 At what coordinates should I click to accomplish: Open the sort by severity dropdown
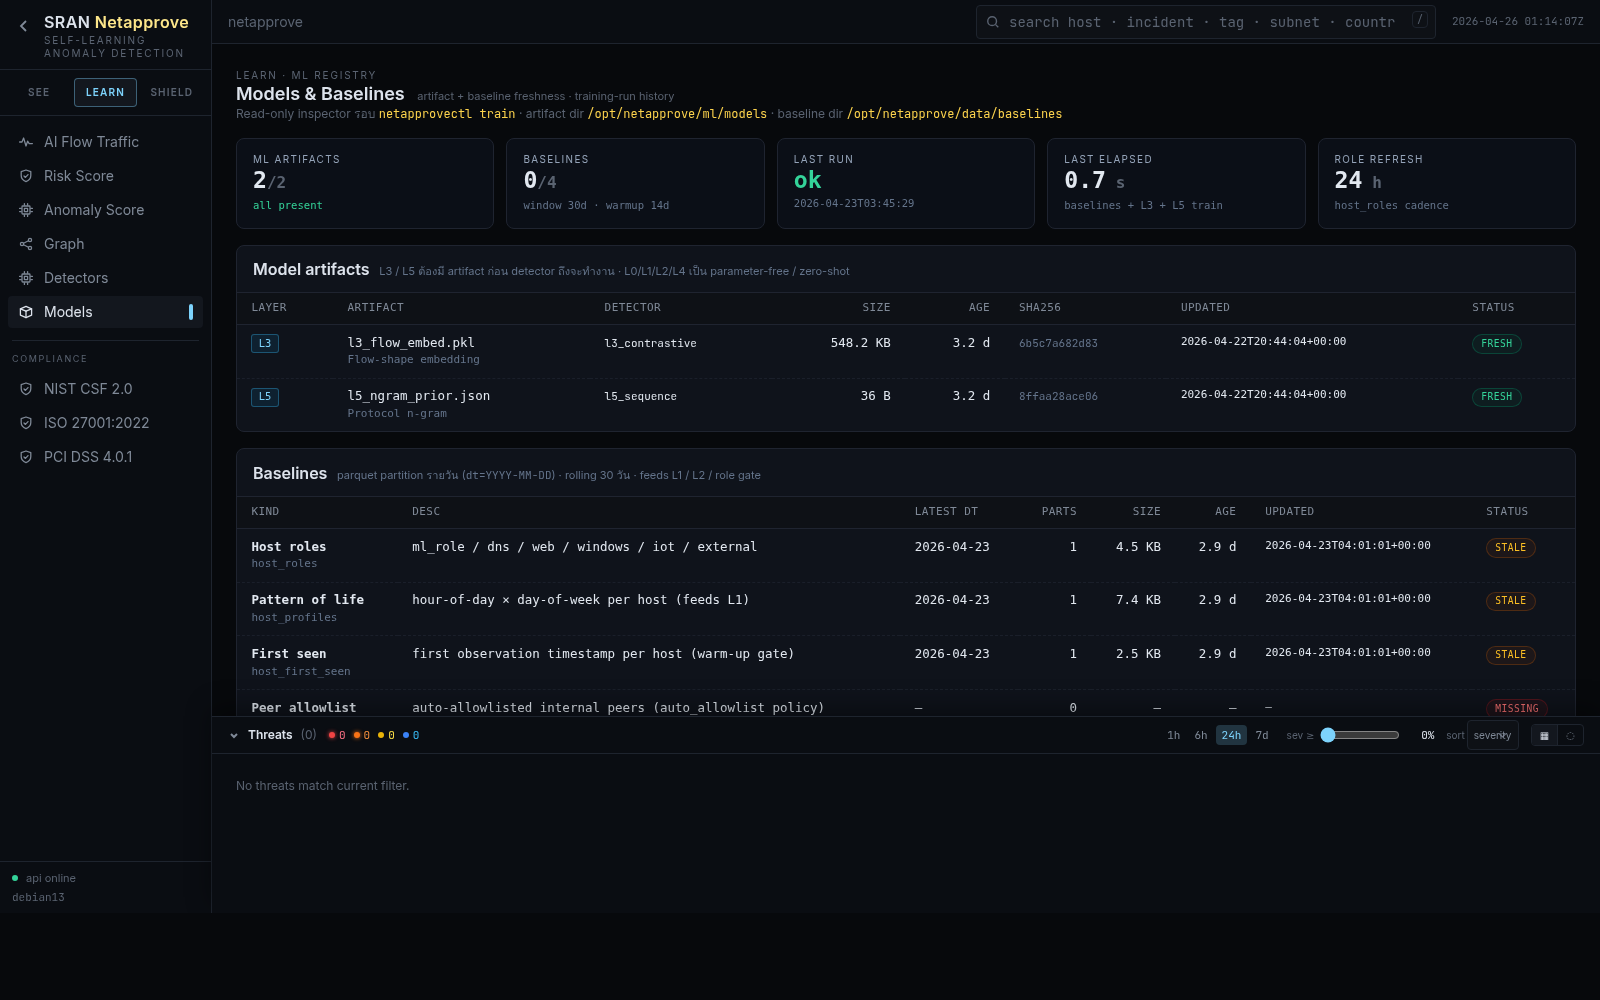1492,735
